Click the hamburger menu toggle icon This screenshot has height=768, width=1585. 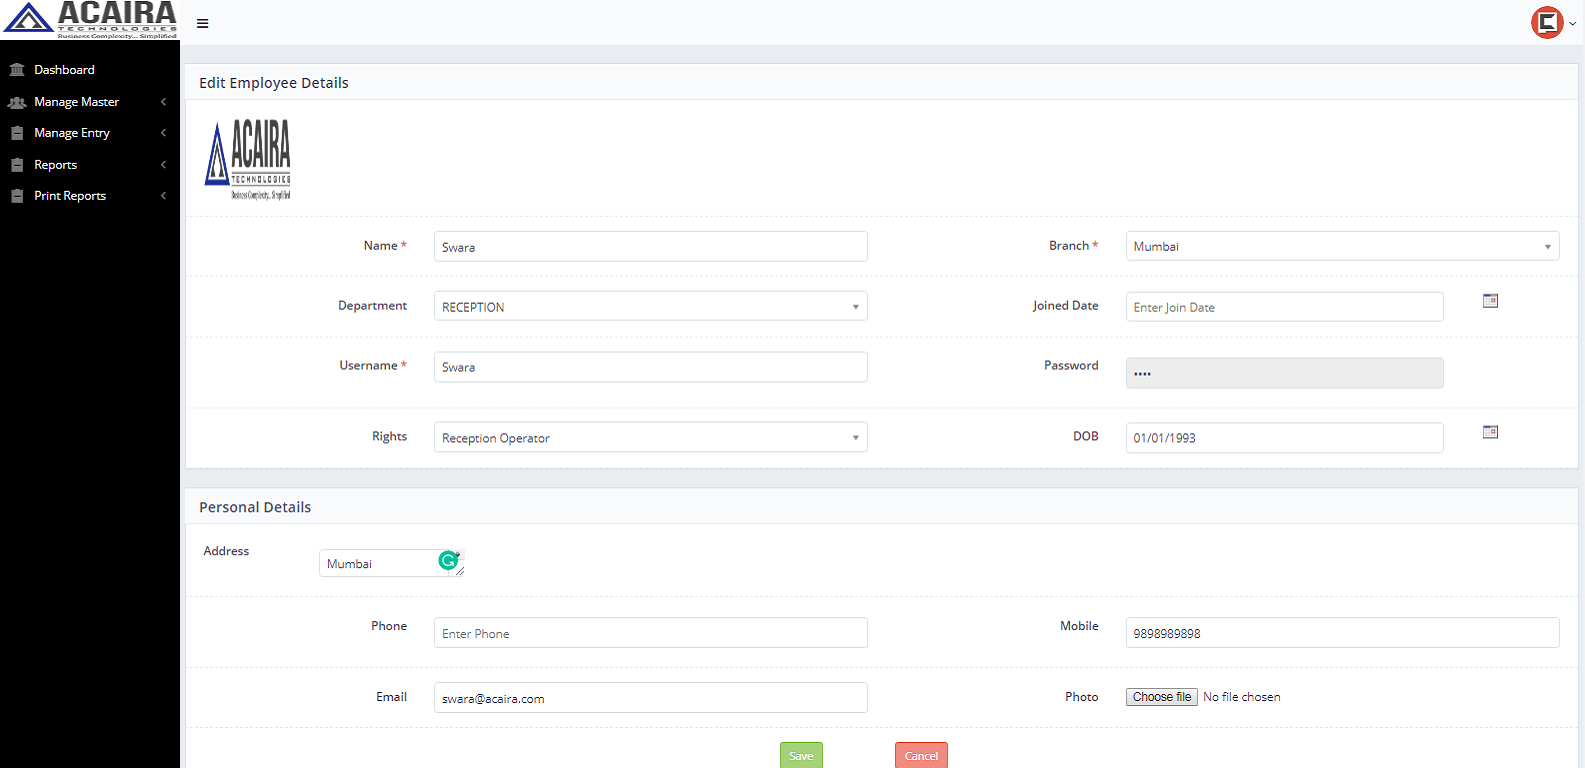pyautogui.click(x=203, y=23)
